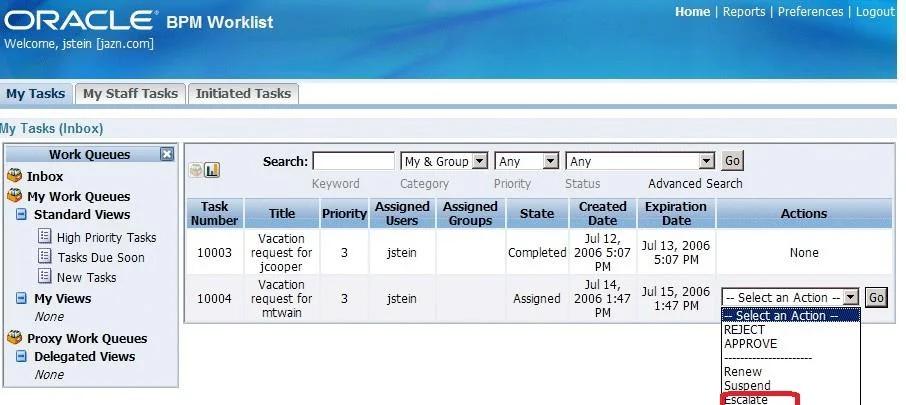The image size is (906, 405).
Task: Toggle the Select an Action dropdown arrow
Action: click(851, 298)
